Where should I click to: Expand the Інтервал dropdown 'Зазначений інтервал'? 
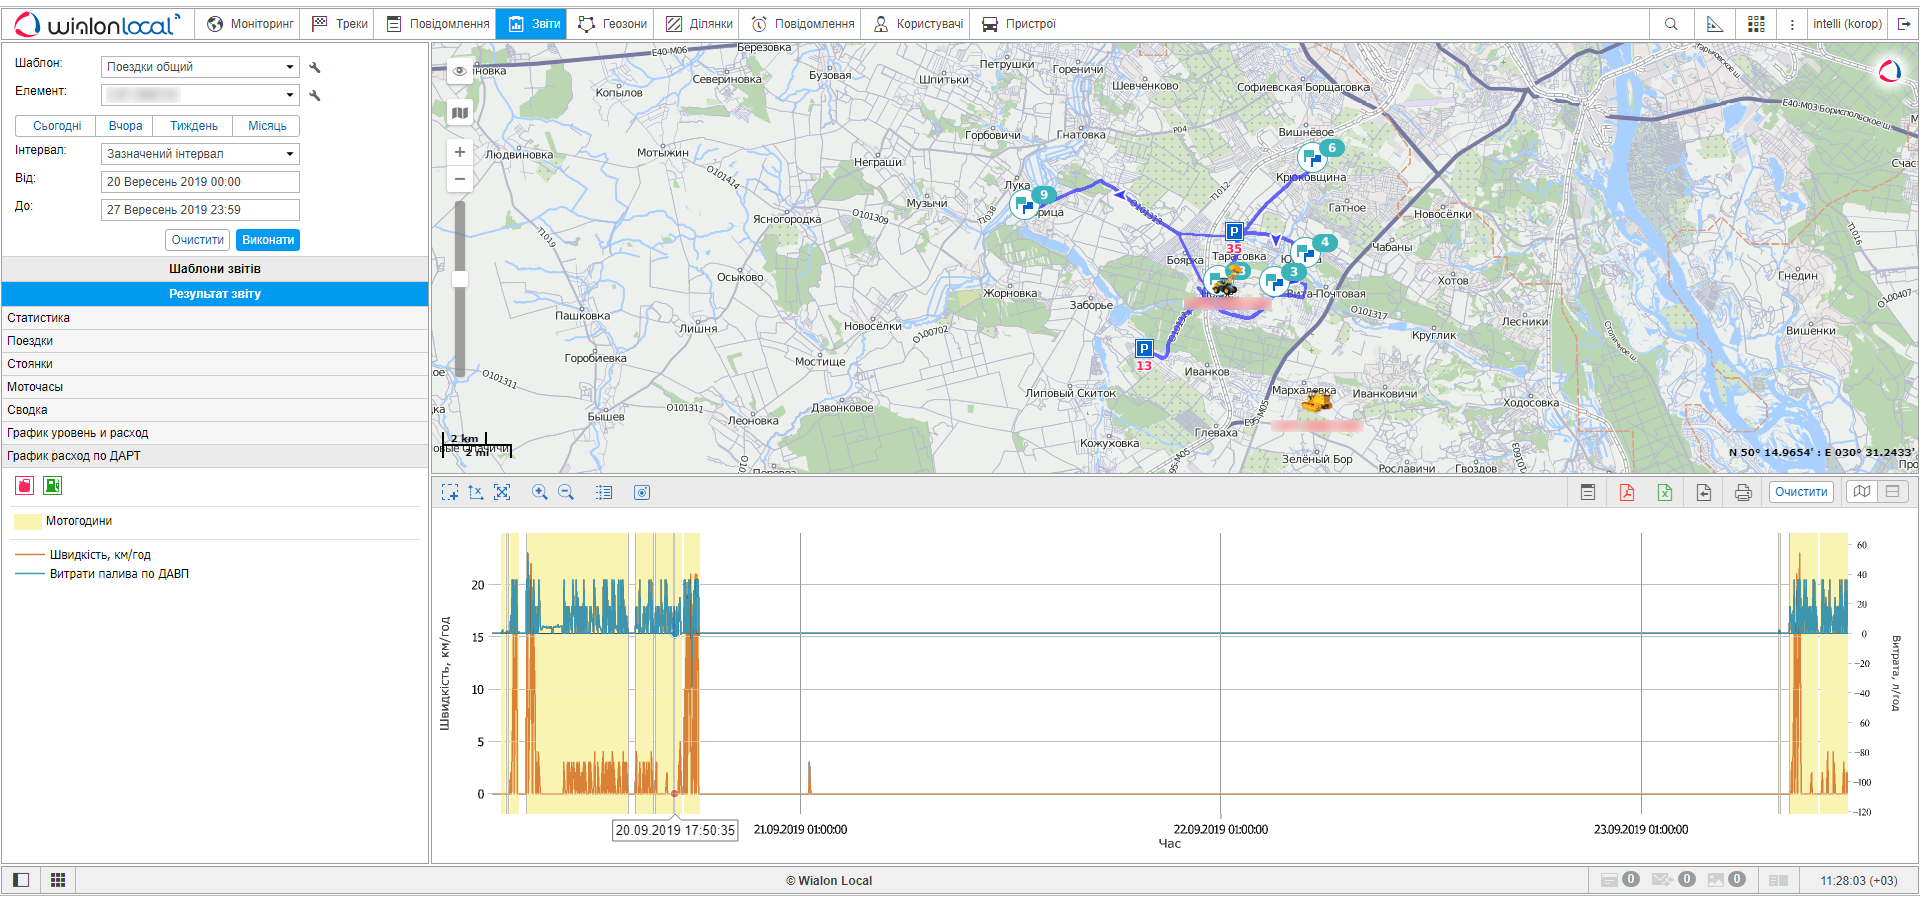[200, 154]
